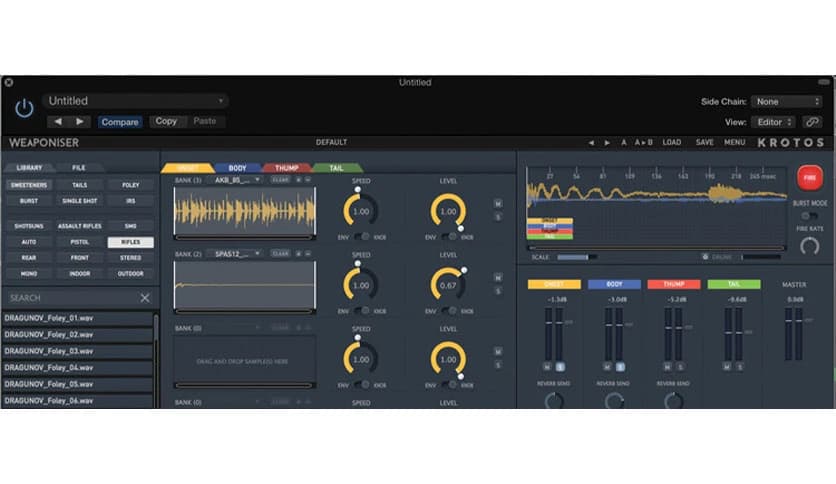This screenshot has width=836, height=484.
Task: Adjust the timeline SCALE slider
Action: point(576,257)
